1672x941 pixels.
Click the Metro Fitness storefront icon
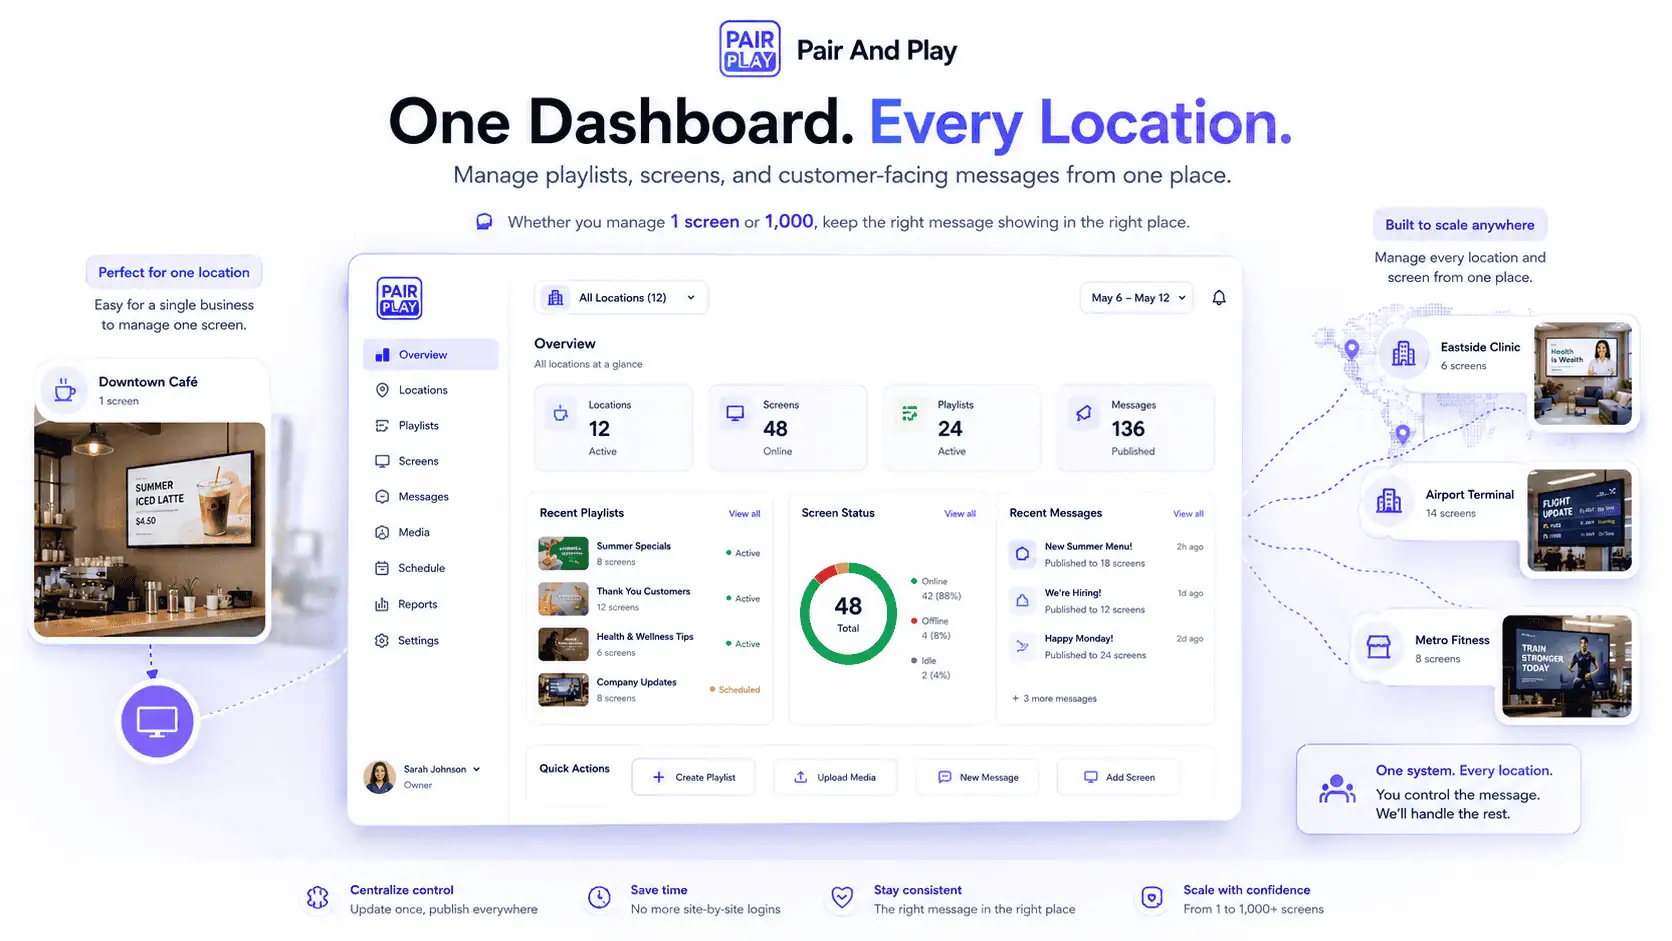click(x=1379, y=647)
